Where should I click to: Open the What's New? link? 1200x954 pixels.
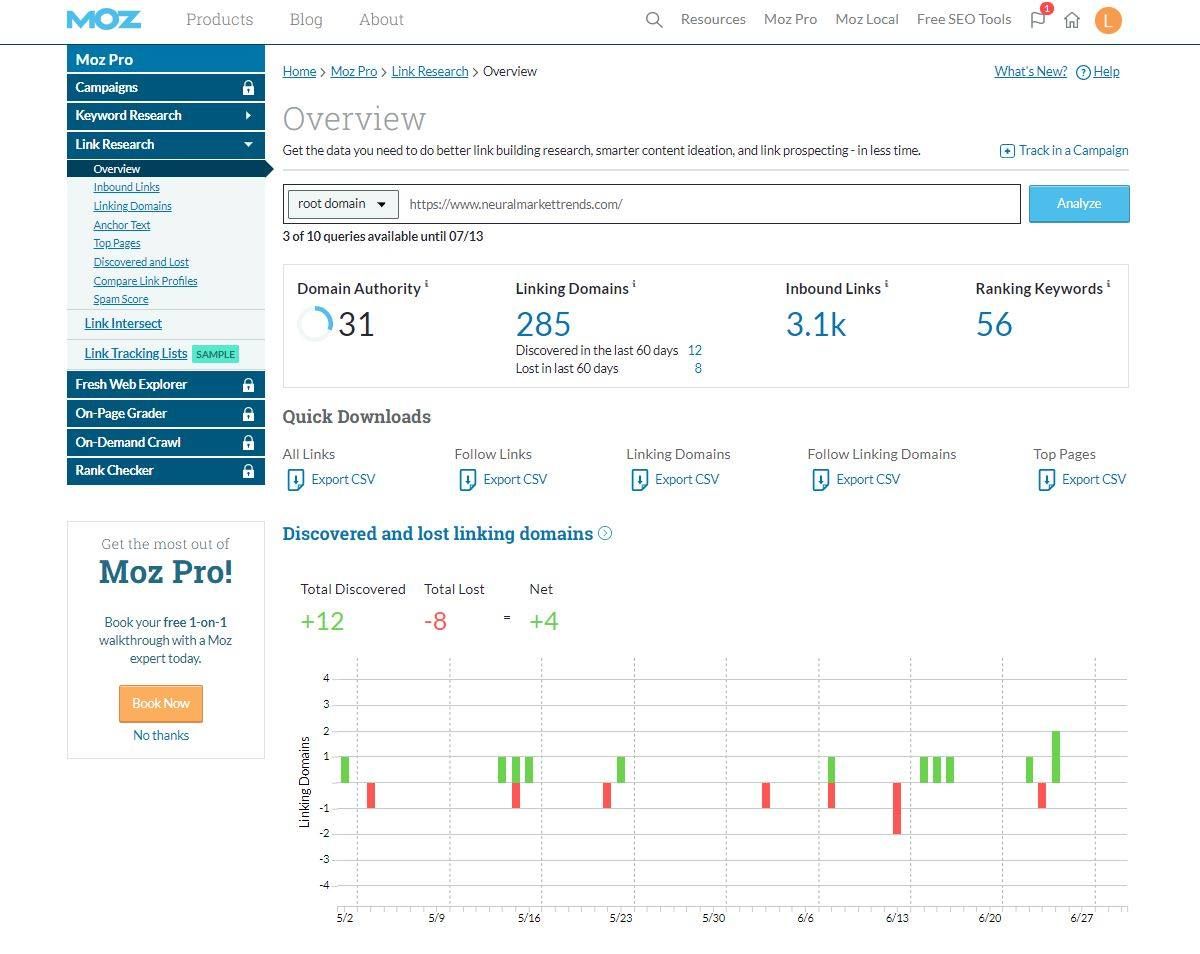point(1030,72)
